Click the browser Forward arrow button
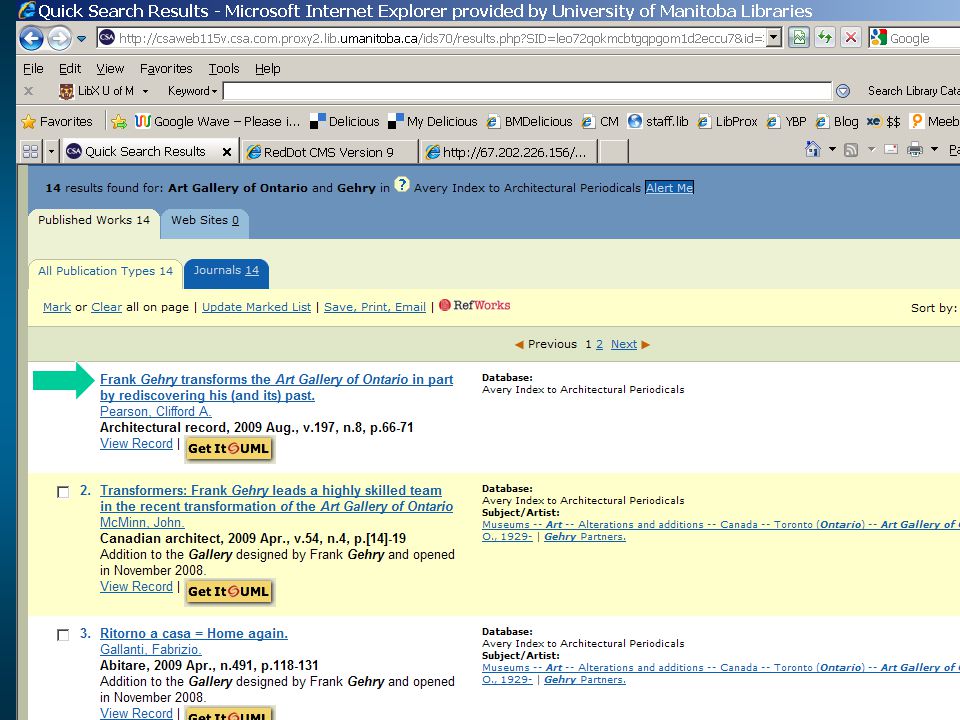Image resolution: width=960 pixels, height=720 pixels. (59, 39)
